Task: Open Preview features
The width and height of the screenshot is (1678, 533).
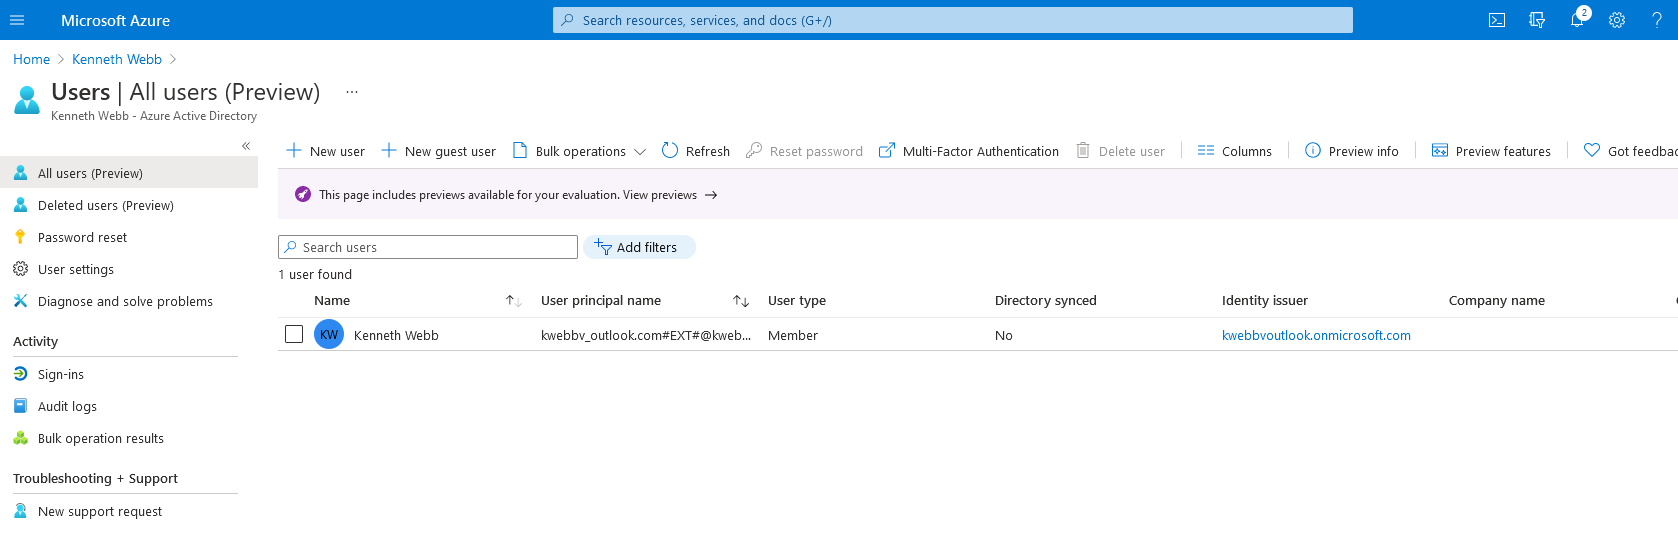Action: [x=1491, y=151]
